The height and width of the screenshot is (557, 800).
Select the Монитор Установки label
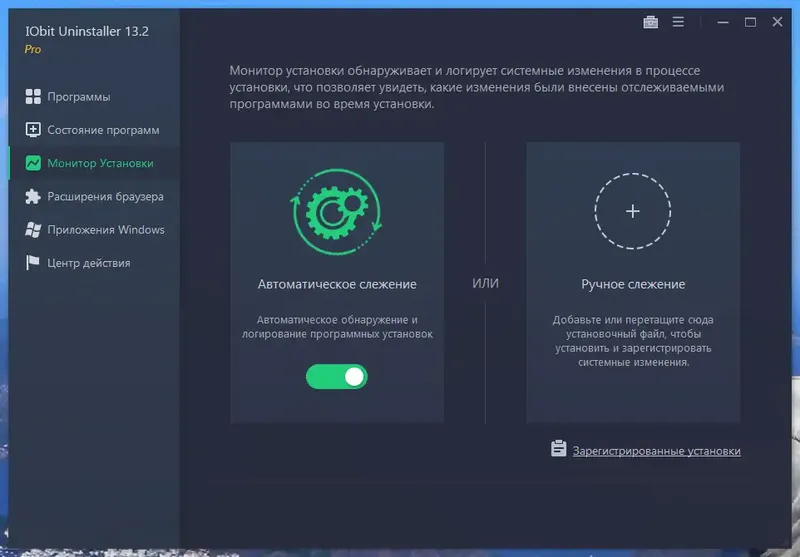[101, 163]
